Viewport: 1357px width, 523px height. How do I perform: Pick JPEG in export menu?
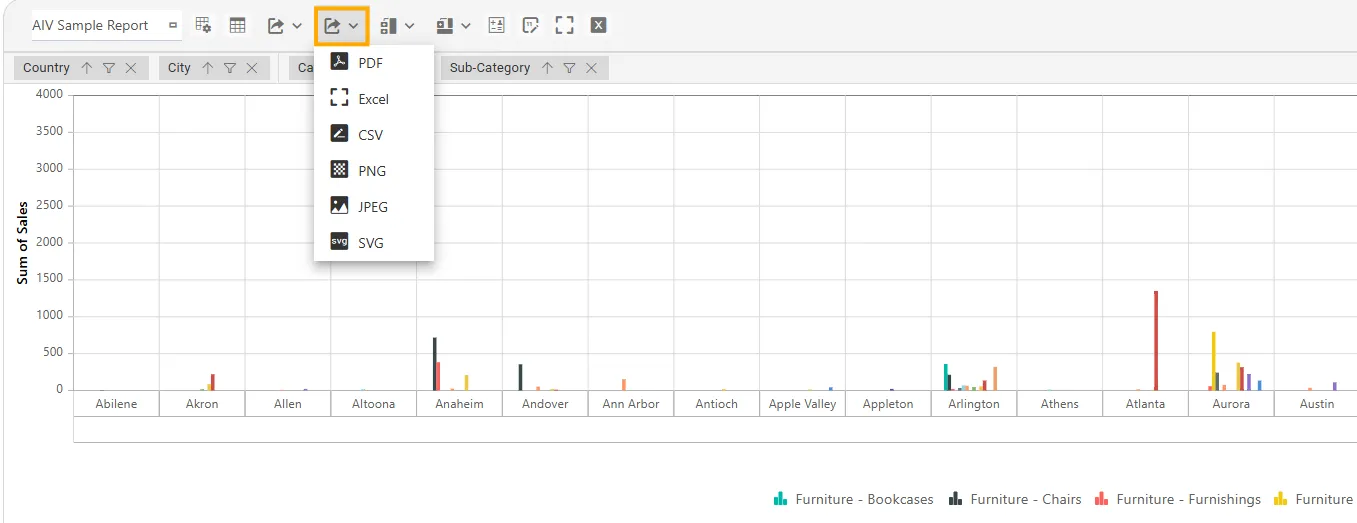(374, 207)
